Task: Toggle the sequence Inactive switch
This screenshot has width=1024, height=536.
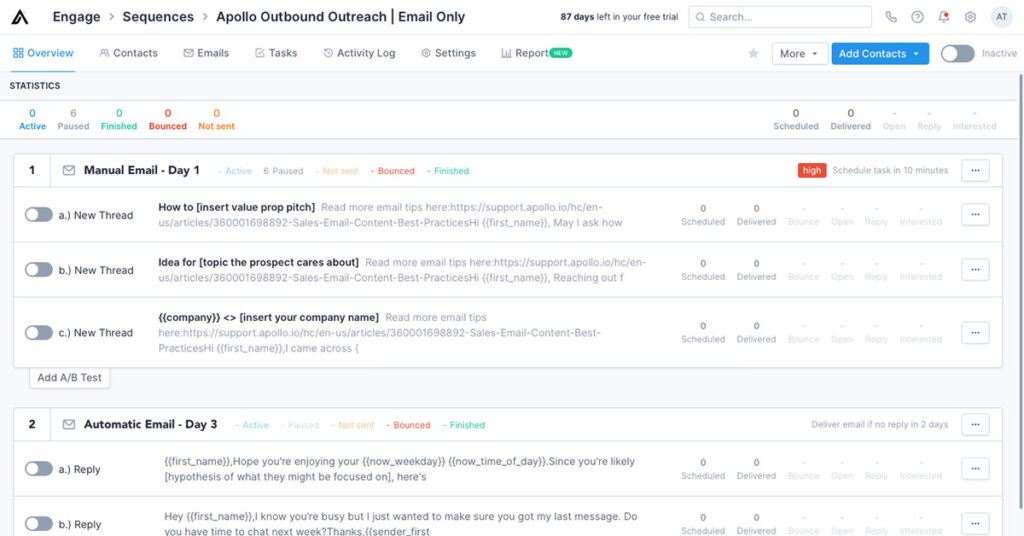Action: coord(957,54)
